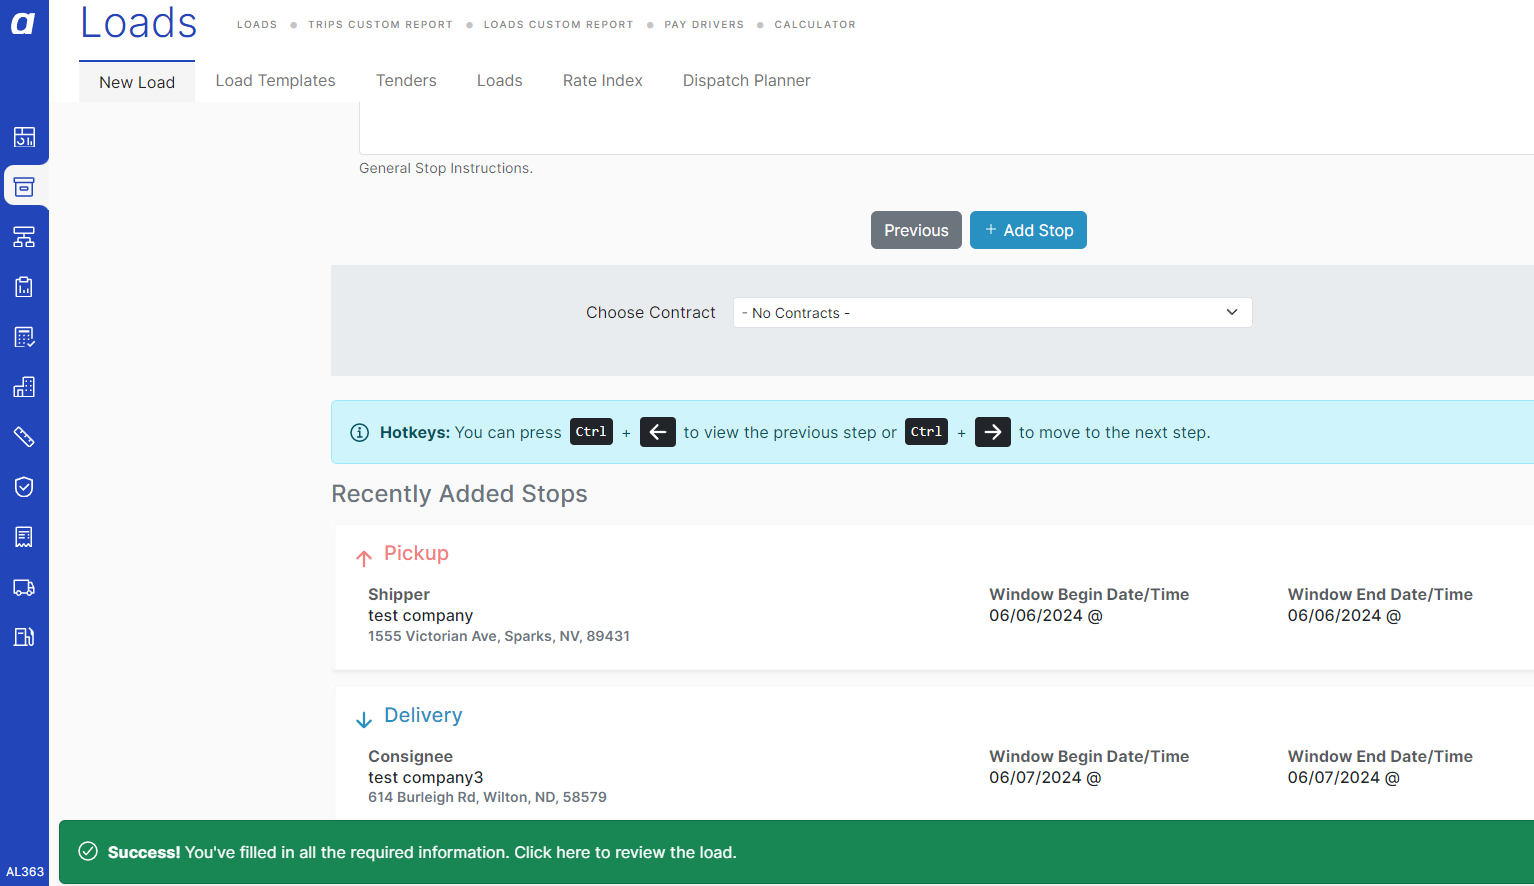Click in the stop instructions text area
The width and height of the screenshot is (1534, 886).
(x=946, y=128)
